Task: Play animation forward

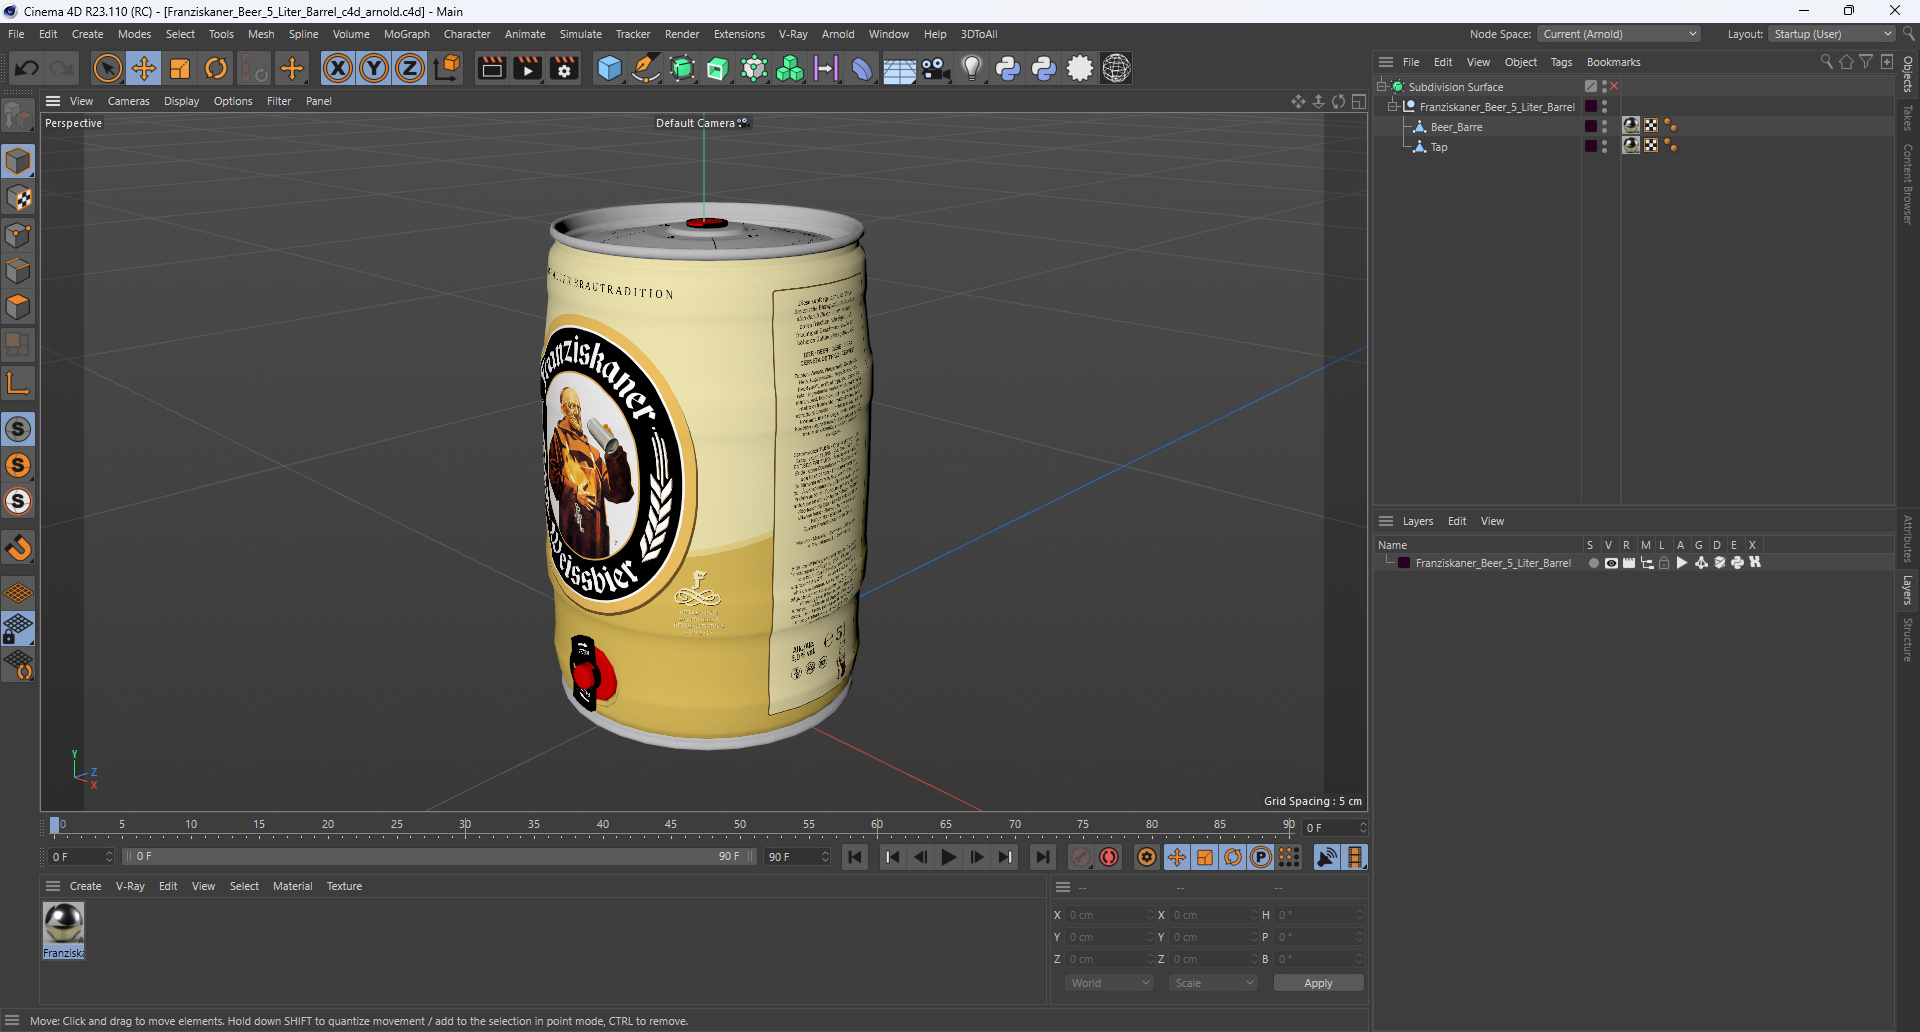Action: pos(949,857)
